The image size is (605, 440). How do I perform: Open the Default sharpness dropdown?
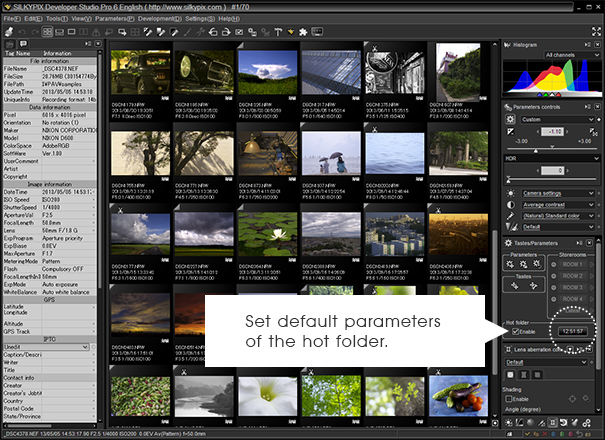[558, 227]
